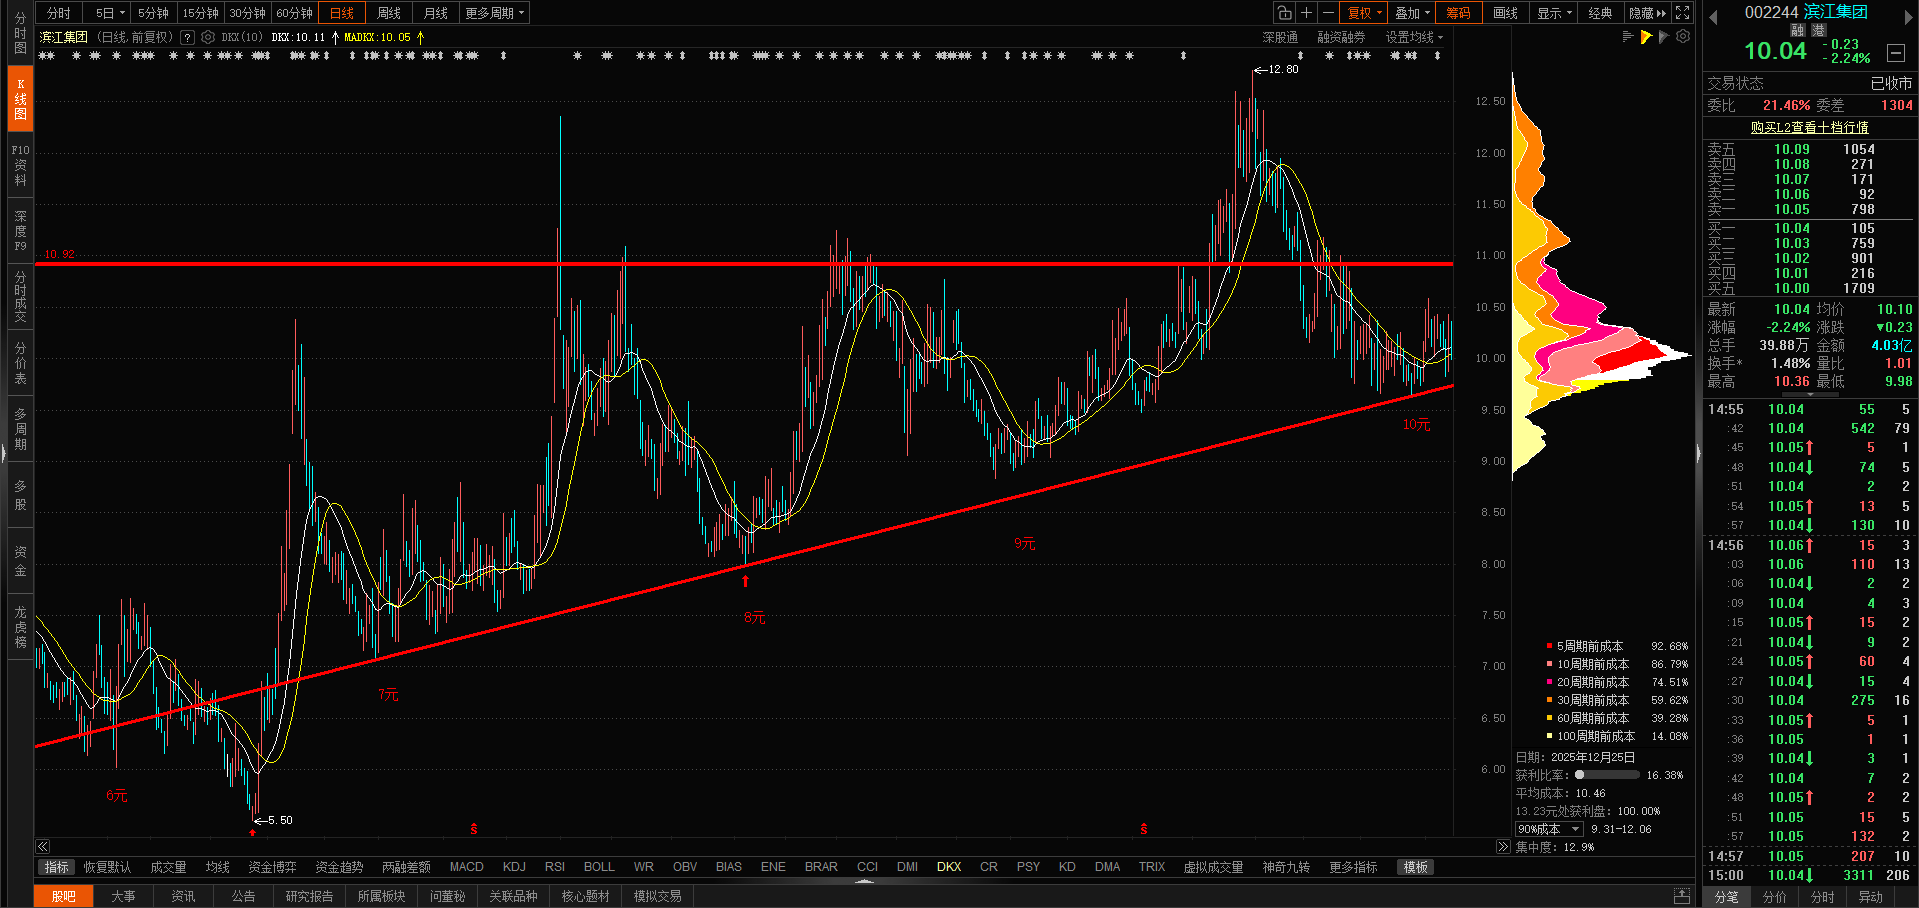Click the 融 margin trading badge
Viewport: 1919px width, 908px height.
coord(1797,31)
